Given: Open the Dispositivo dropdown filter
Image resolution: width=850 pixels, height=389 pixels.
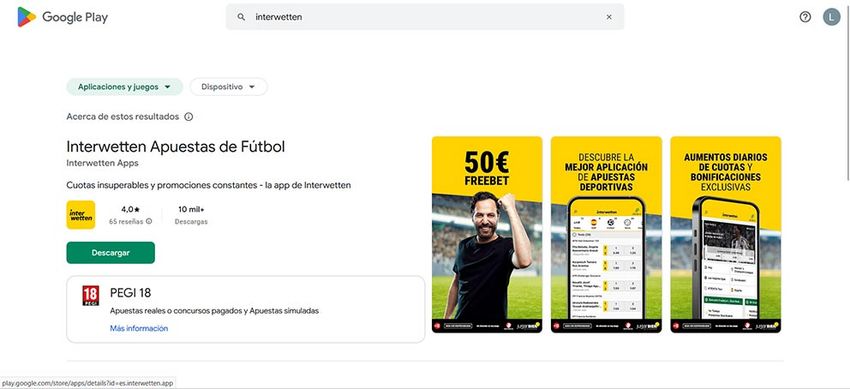Looking at the screenshot, I should point(229,87).
